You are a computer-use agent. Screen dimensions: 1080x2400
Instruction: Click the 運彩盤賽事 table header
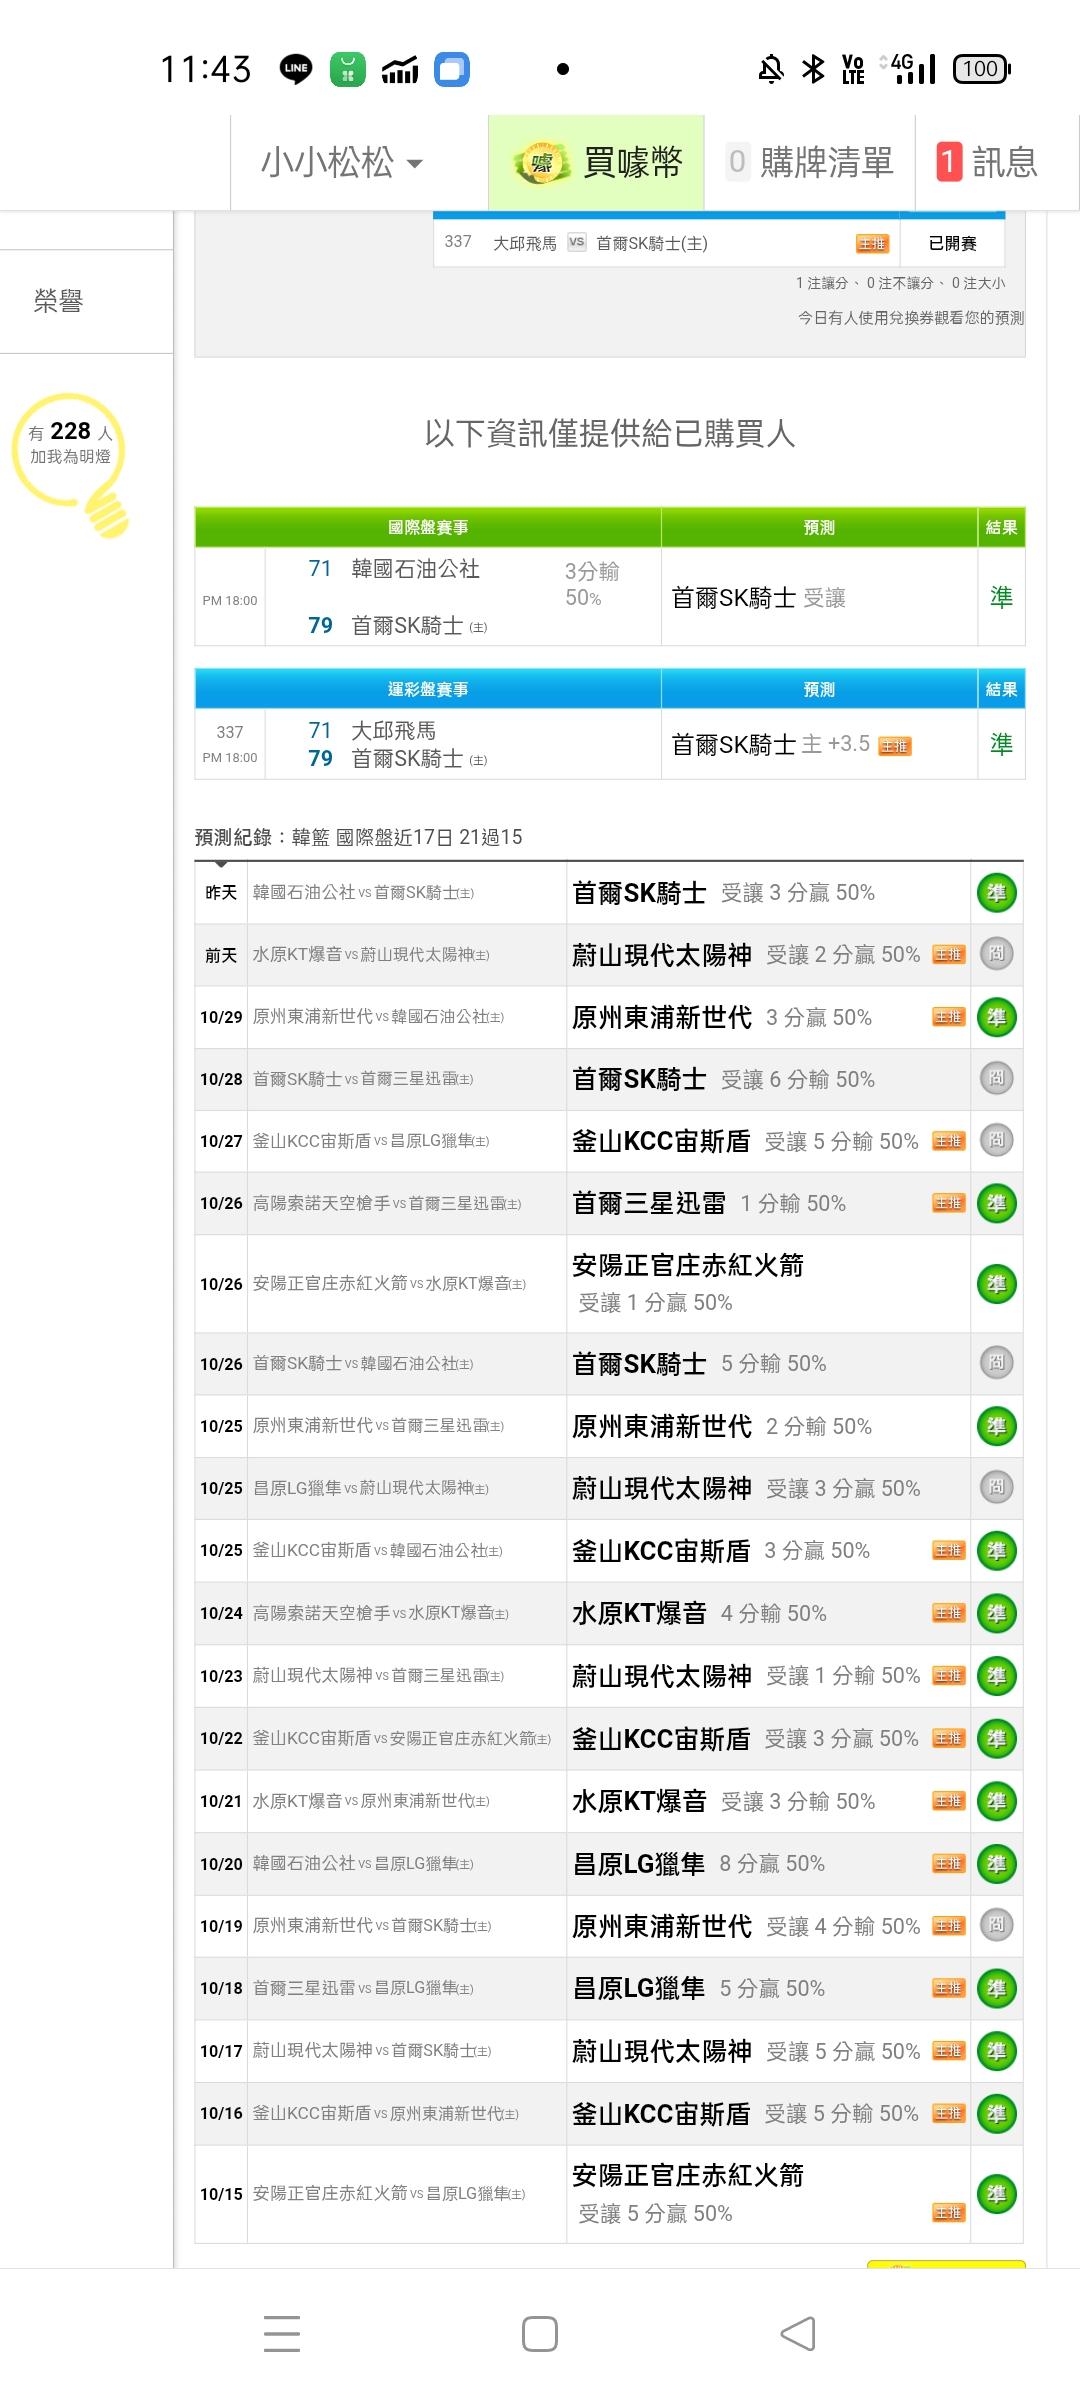pos(428,689)
